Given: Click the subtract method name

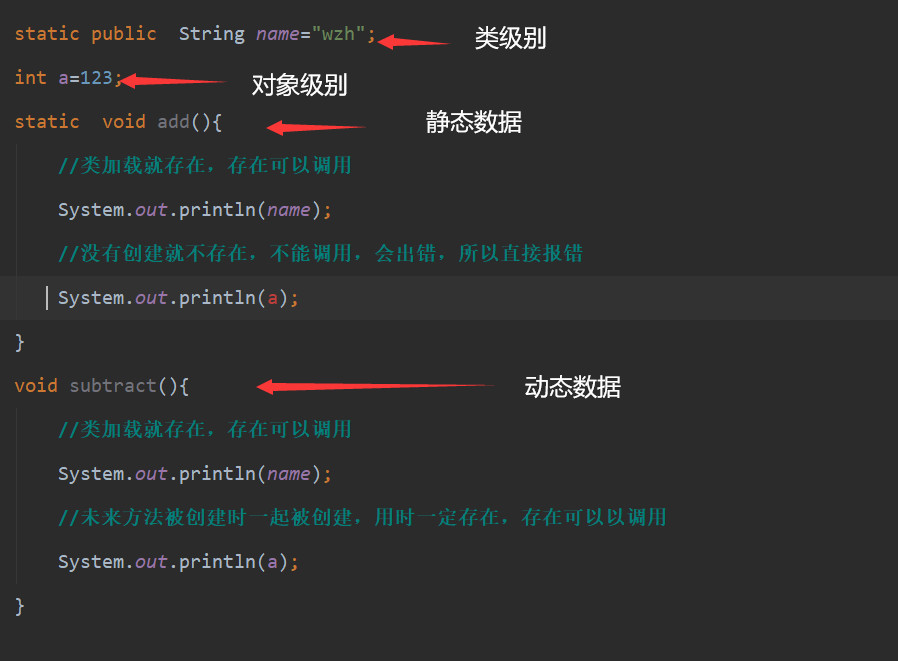Looking at the screenshot, I should click(x=113, y=386).
